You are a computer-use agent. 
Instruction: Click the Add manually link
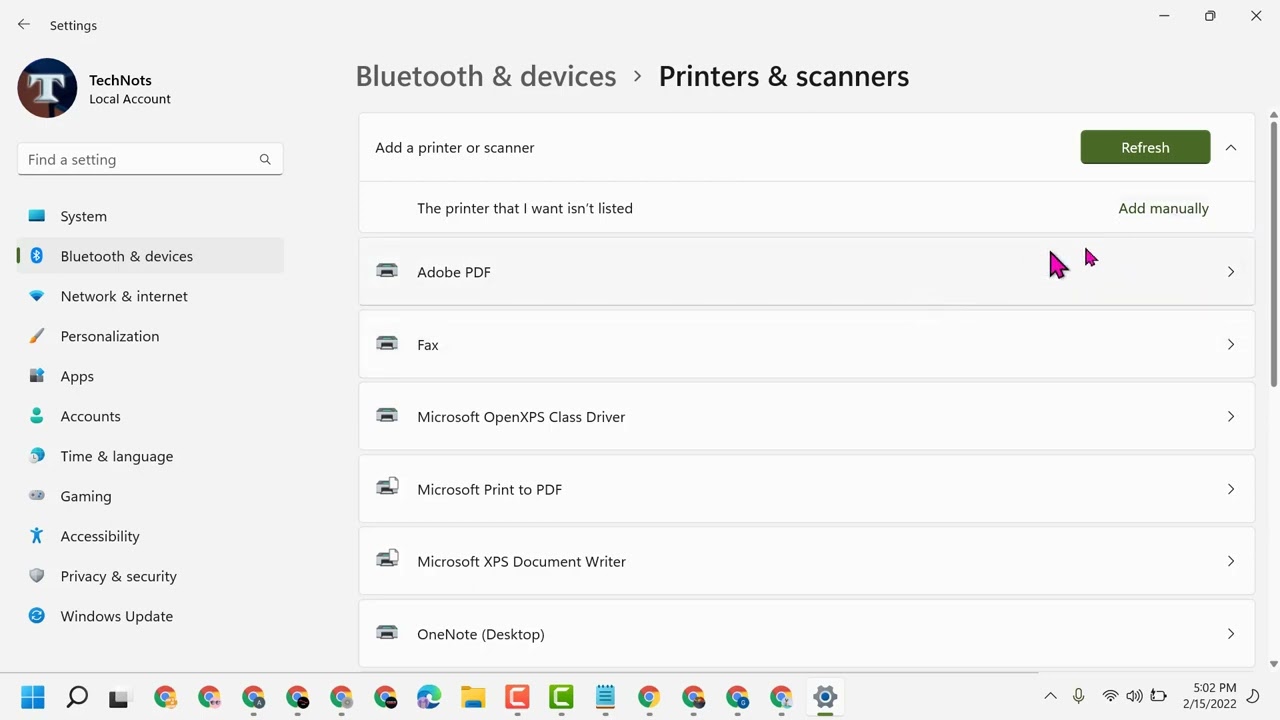click(1163, 208)
